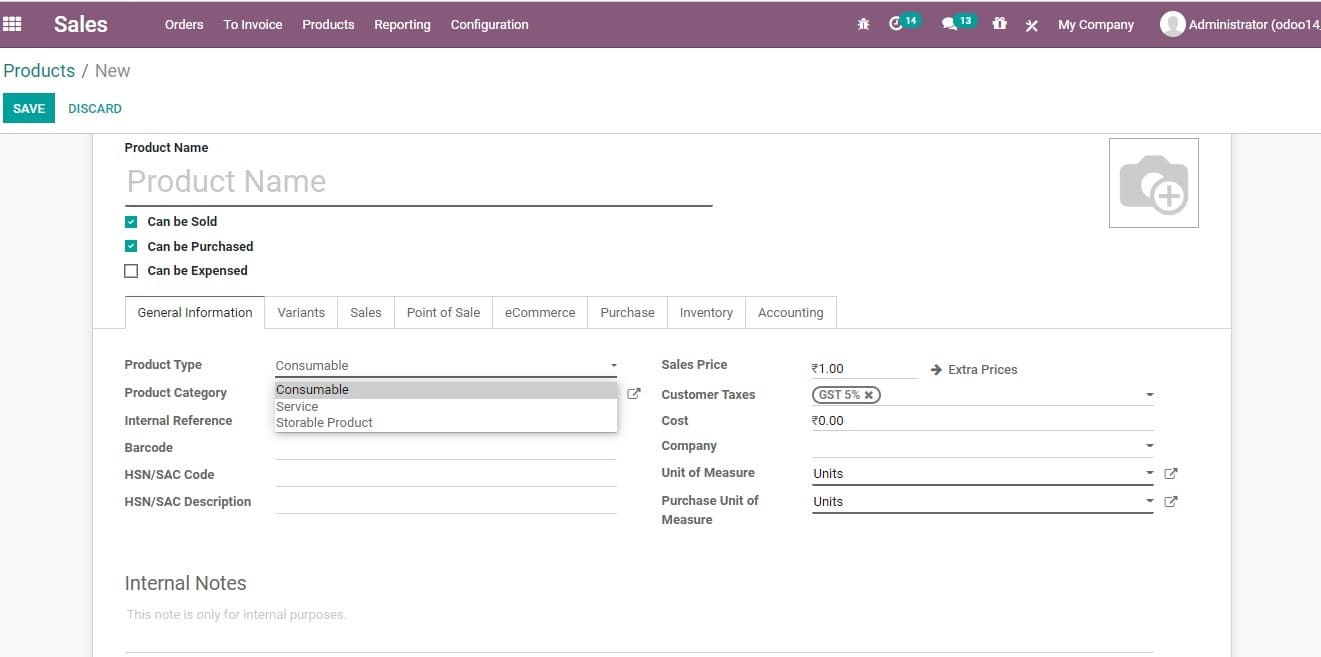1321x657 pixels.
Task: Open activities with the clock icon
Action: coord(899,24)
